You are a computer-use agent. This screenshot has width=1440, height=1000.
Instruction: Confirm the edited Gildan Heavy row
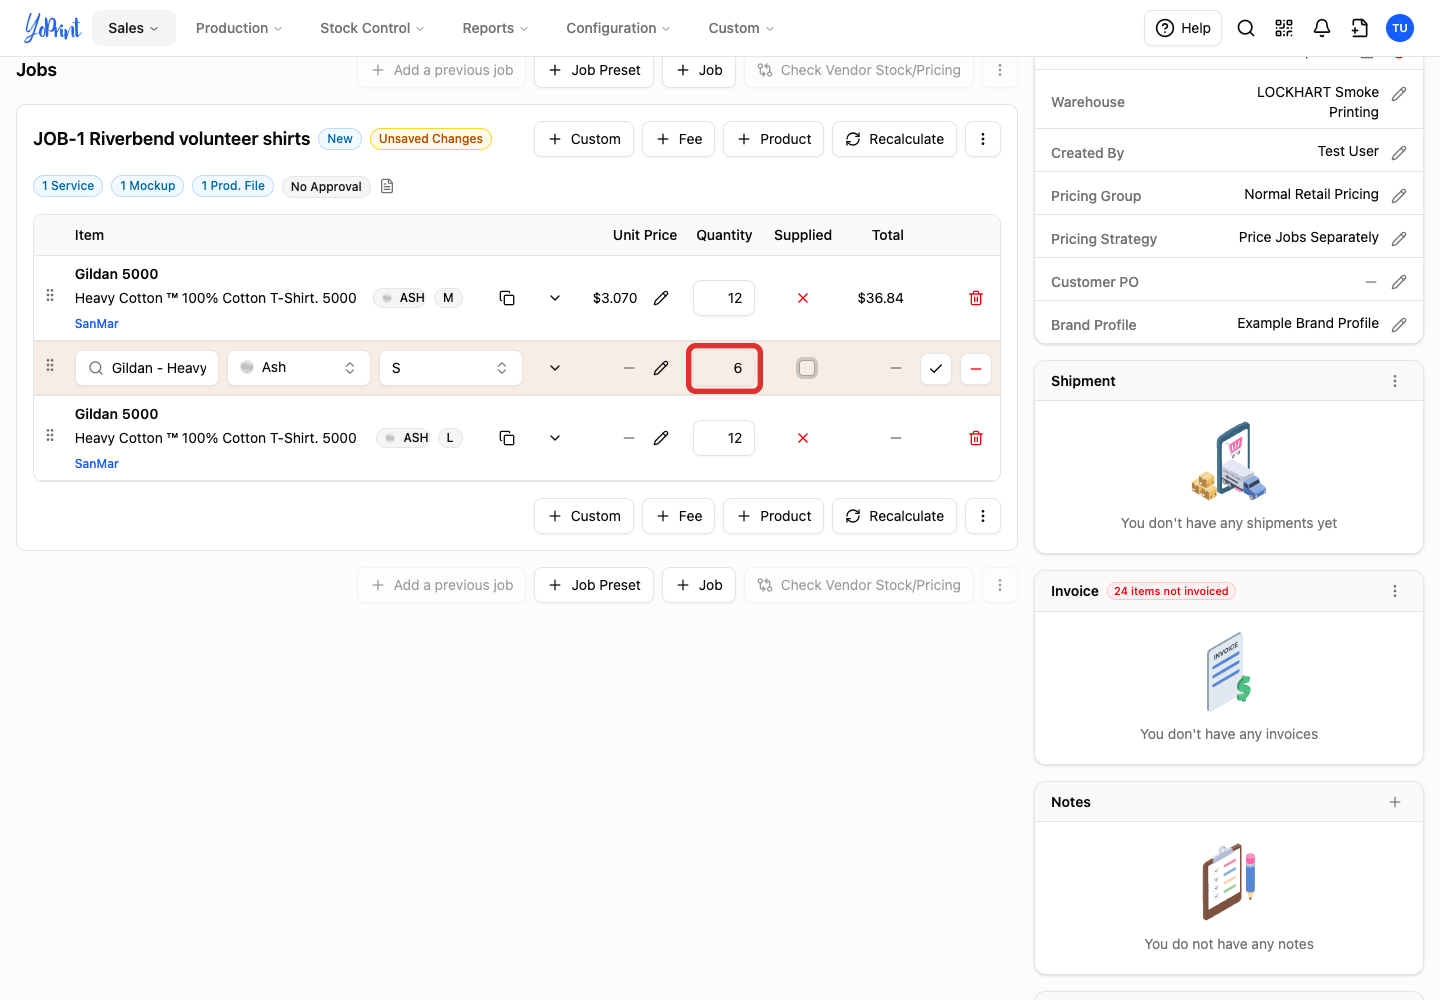[x=936, y=368]
